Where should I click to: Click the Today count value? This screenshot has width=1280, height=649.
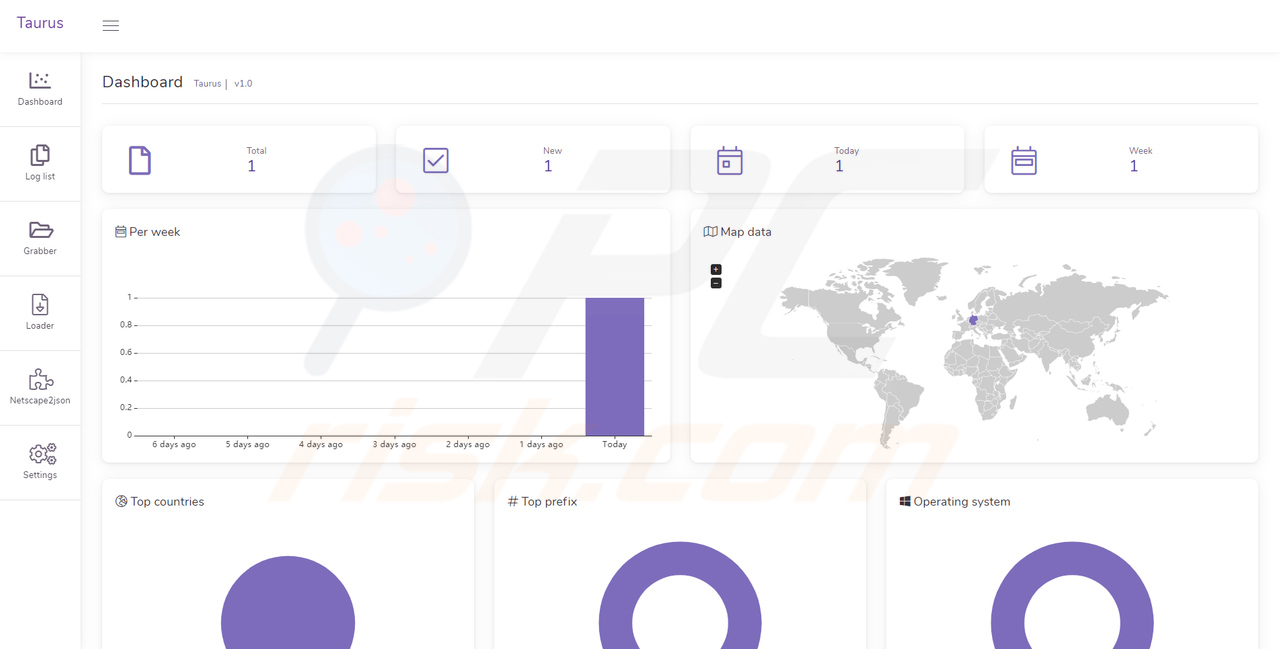pos(839,167)
